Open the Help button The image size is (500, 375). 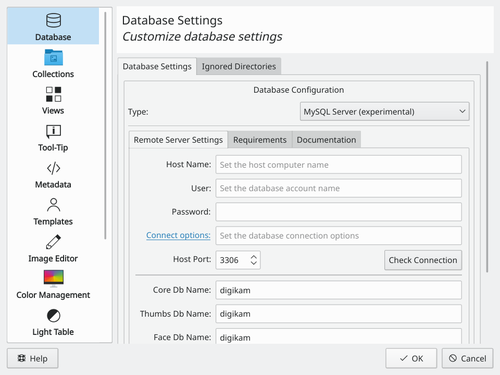click(32, 358)
